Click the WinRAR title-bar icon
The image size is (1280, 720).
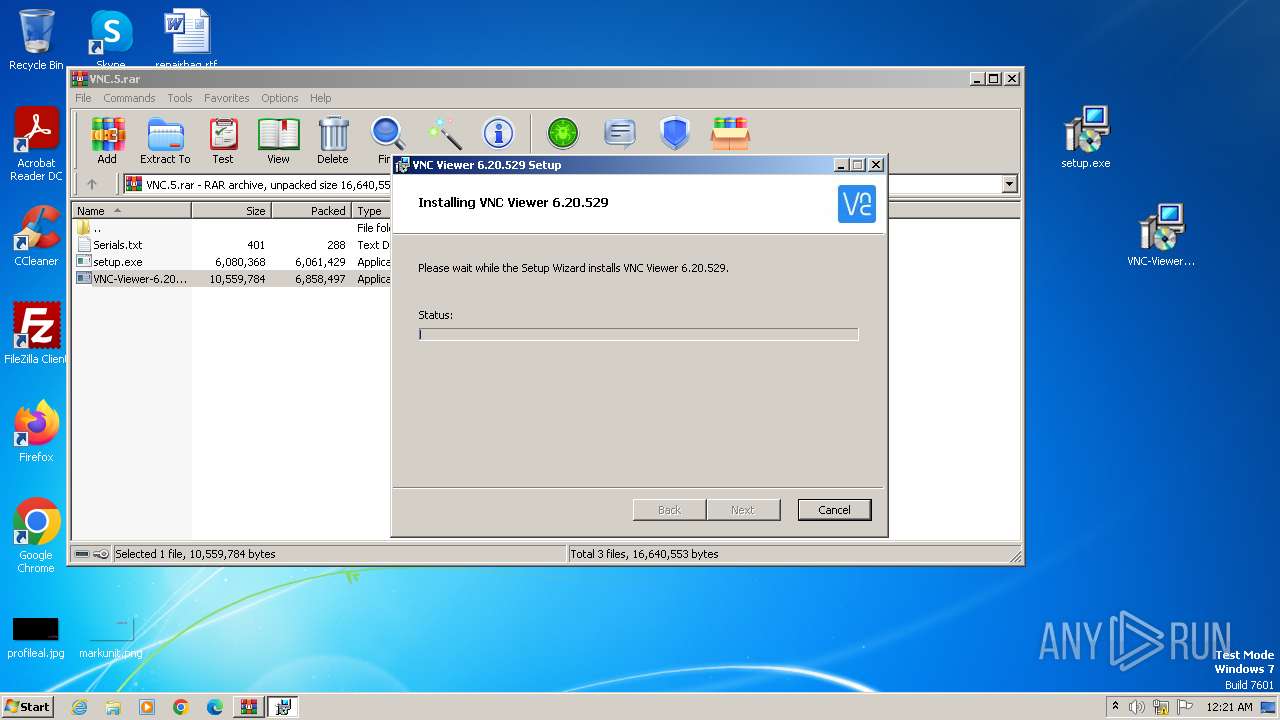pyautogui.click(x=80, y=79)
